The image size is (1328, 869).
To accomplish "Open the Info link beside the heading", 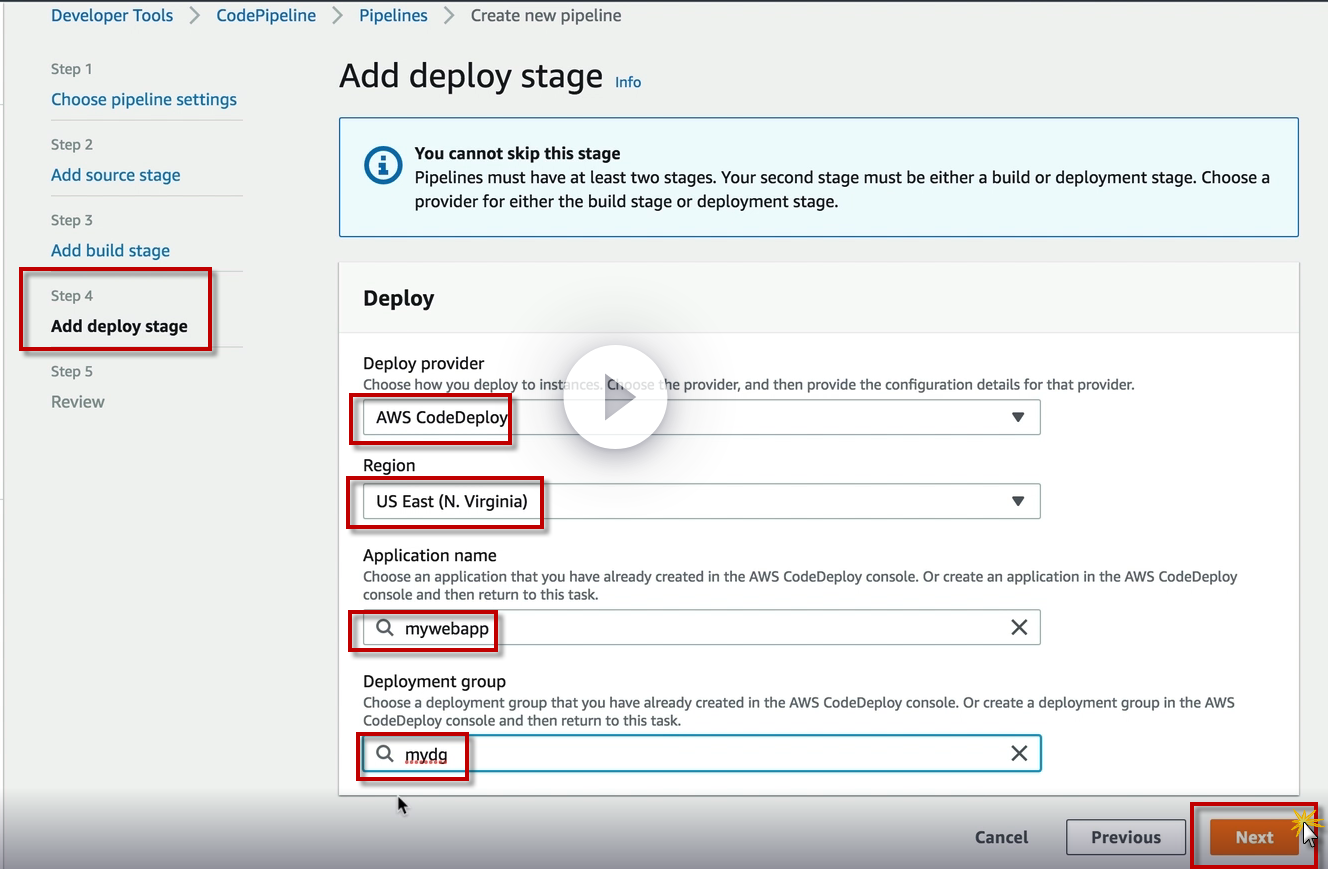I will click(628, 82).
